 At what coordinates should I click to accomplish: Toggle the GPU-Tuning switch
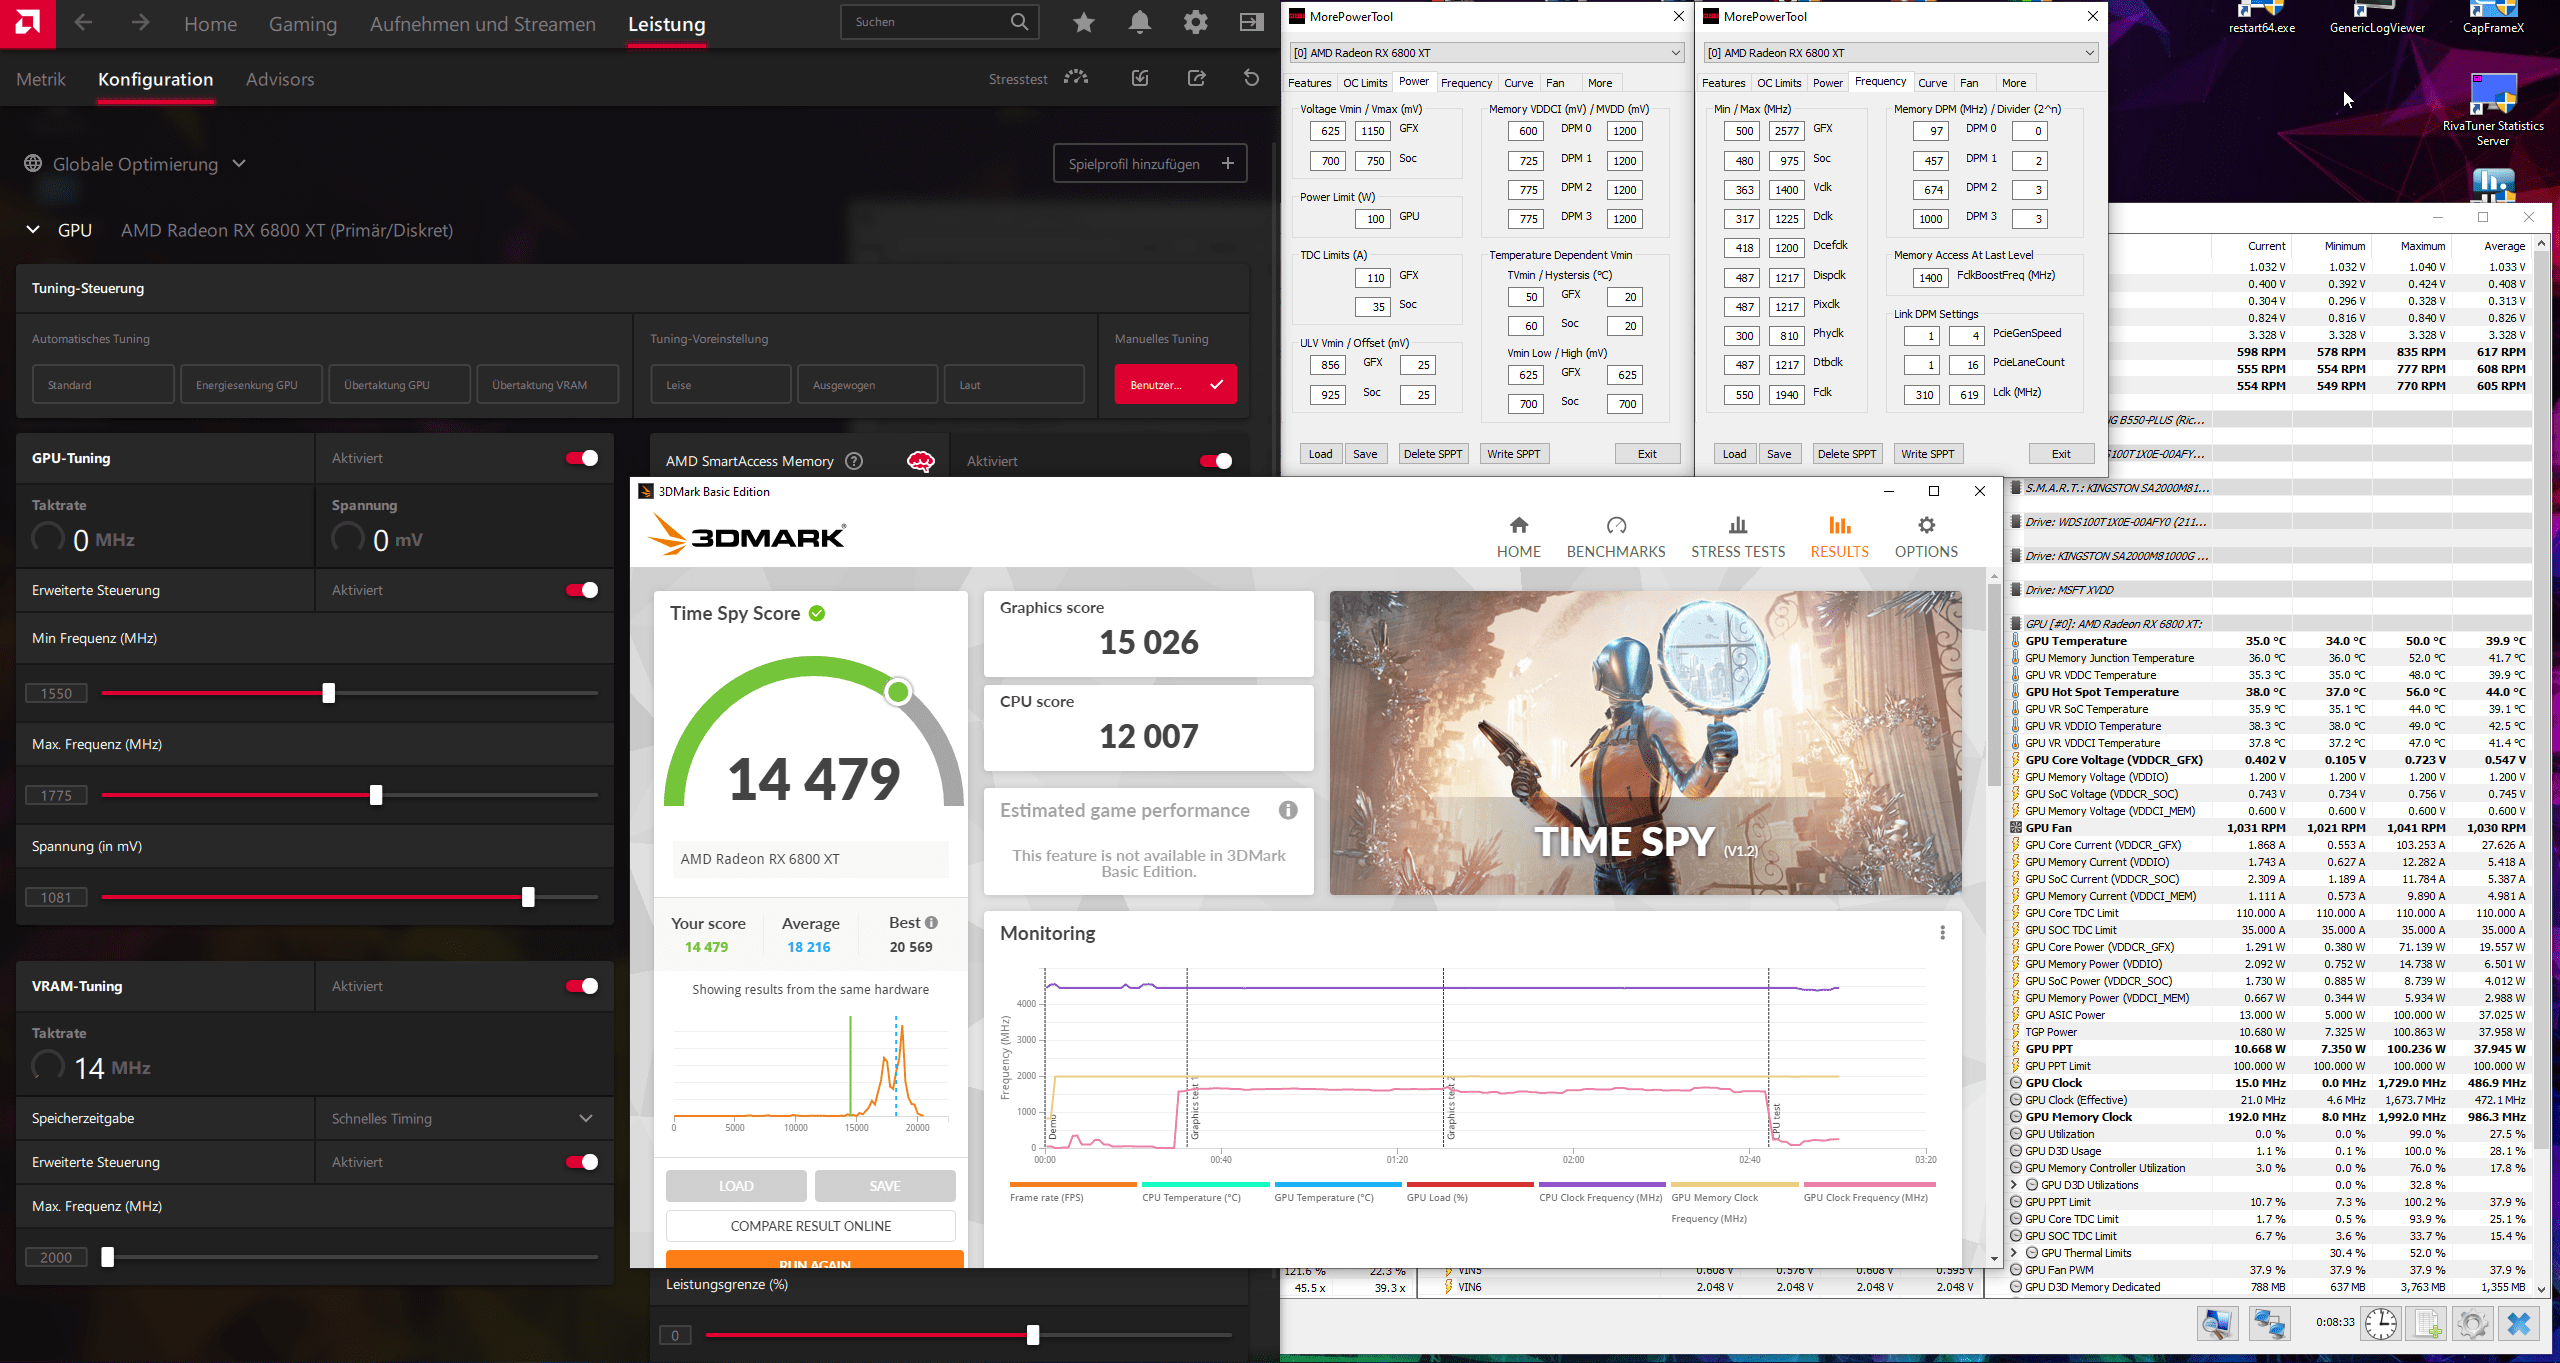coord(582,458)
